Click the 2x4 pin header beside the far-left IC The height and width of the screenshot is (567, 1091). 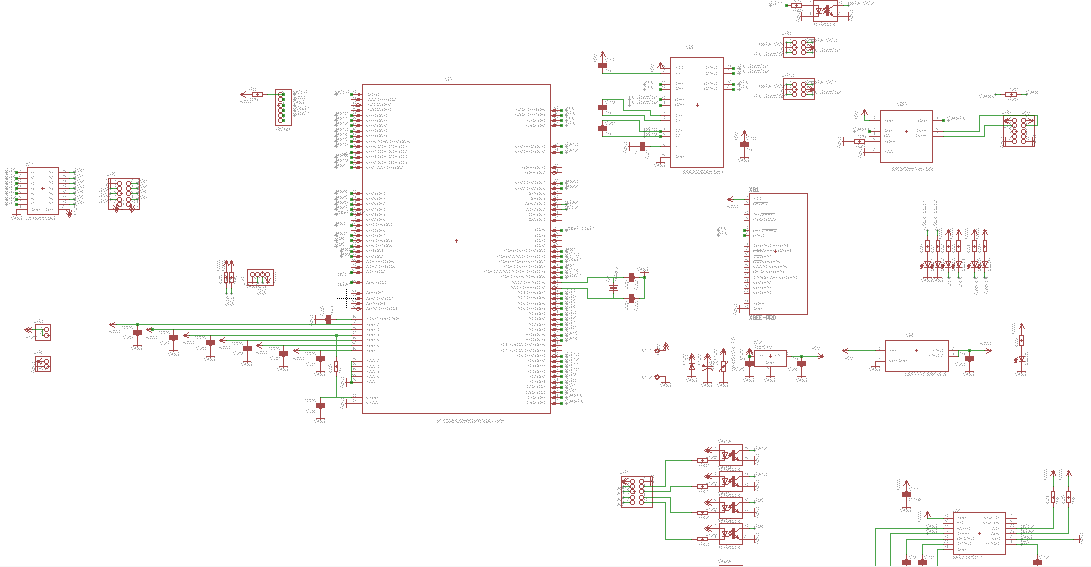pyautogui.click(x=124, y=194)
